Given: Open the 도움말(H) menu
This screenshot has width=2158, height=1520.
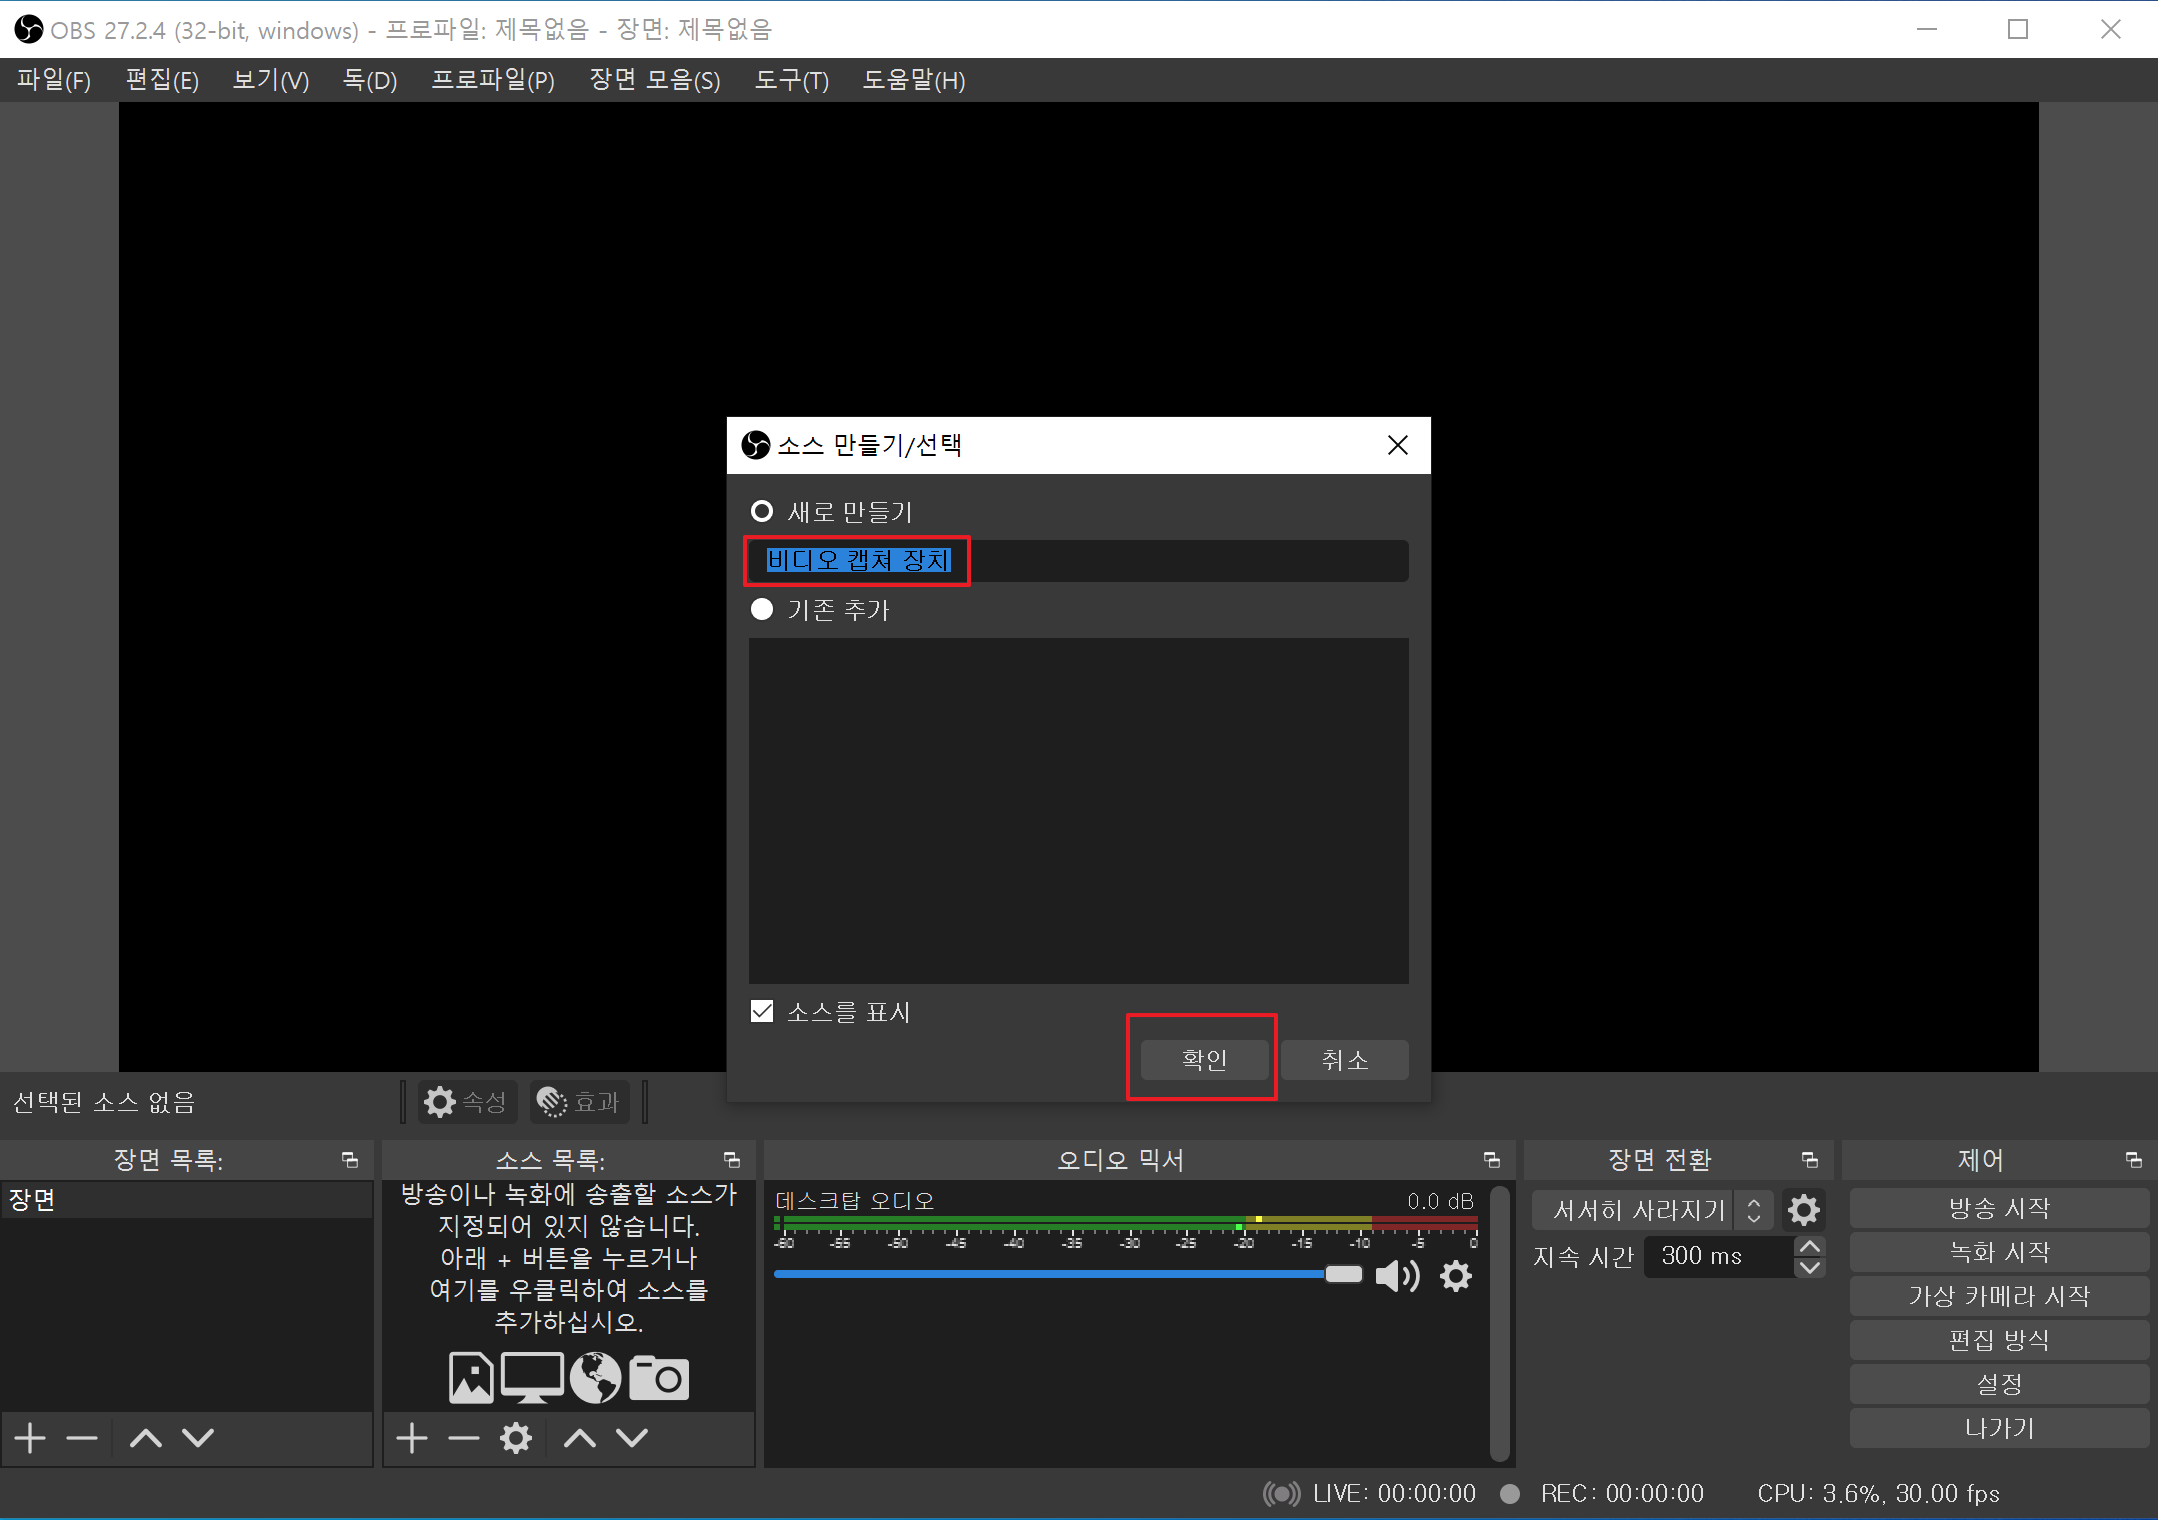Looking at the screenshot, I should click(x=914, y=80).
